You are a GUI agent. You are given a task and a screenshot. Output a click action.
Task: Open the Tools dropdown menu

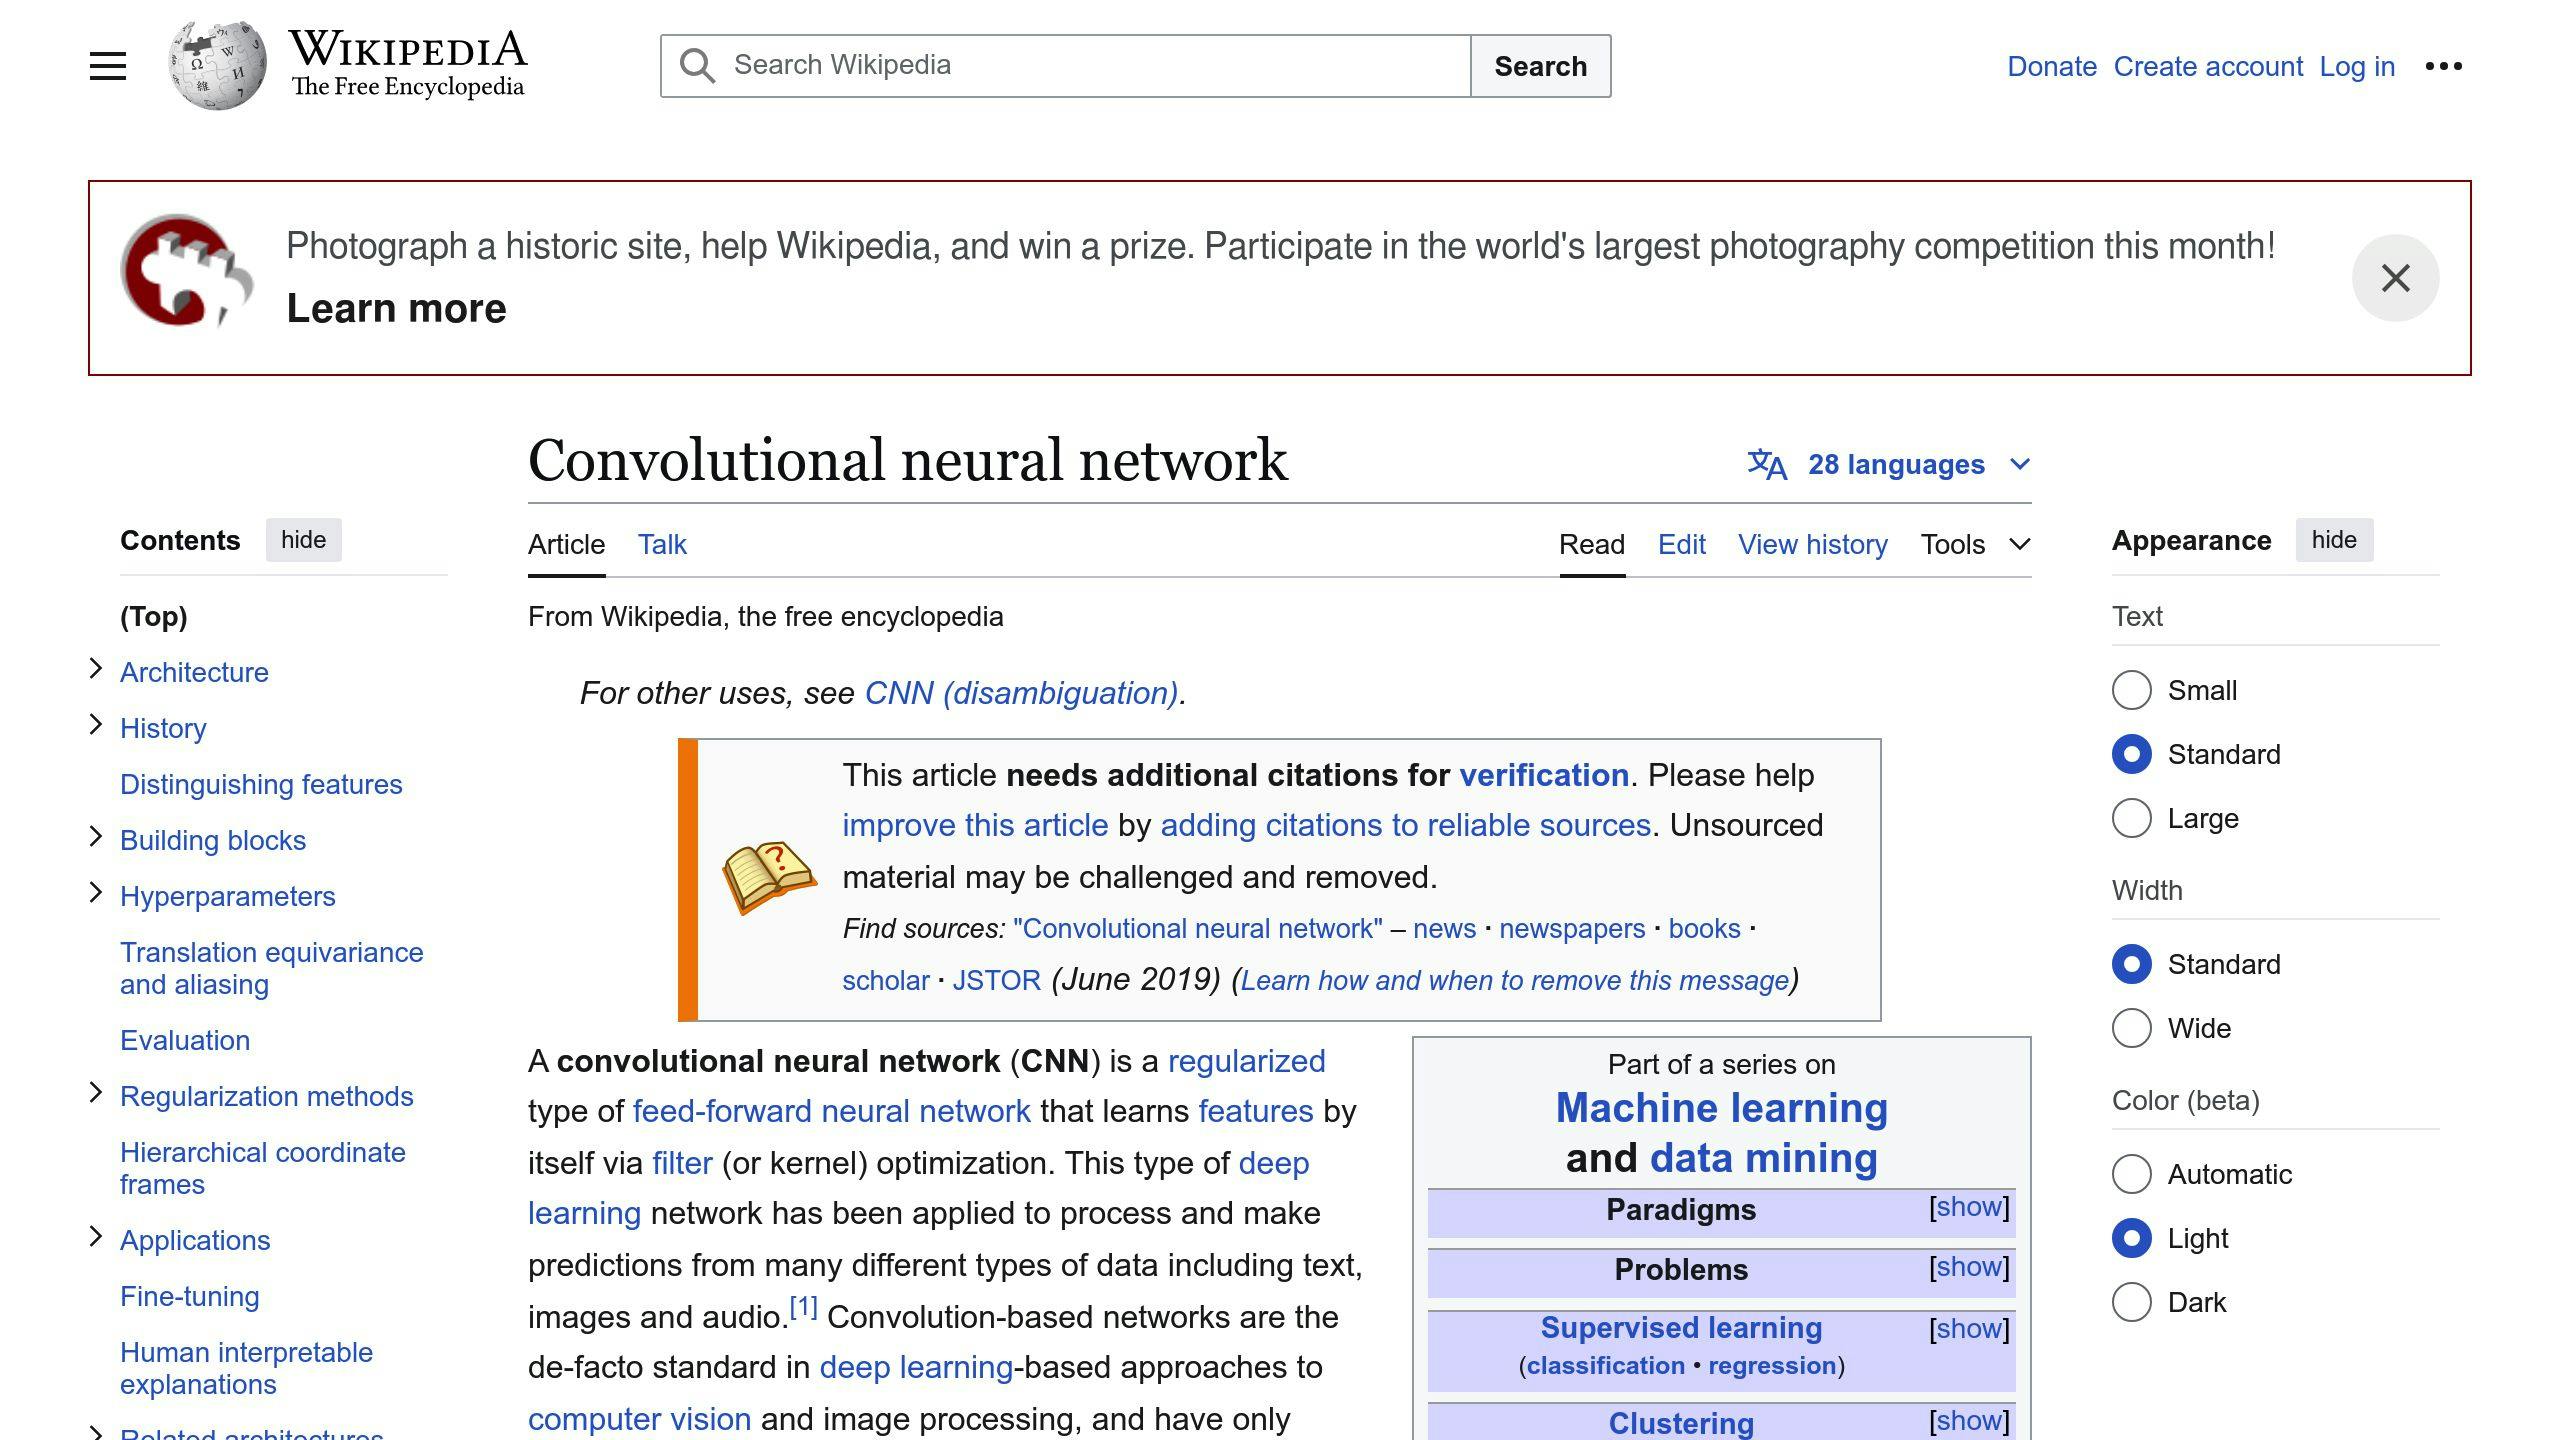coord(1975,544)
